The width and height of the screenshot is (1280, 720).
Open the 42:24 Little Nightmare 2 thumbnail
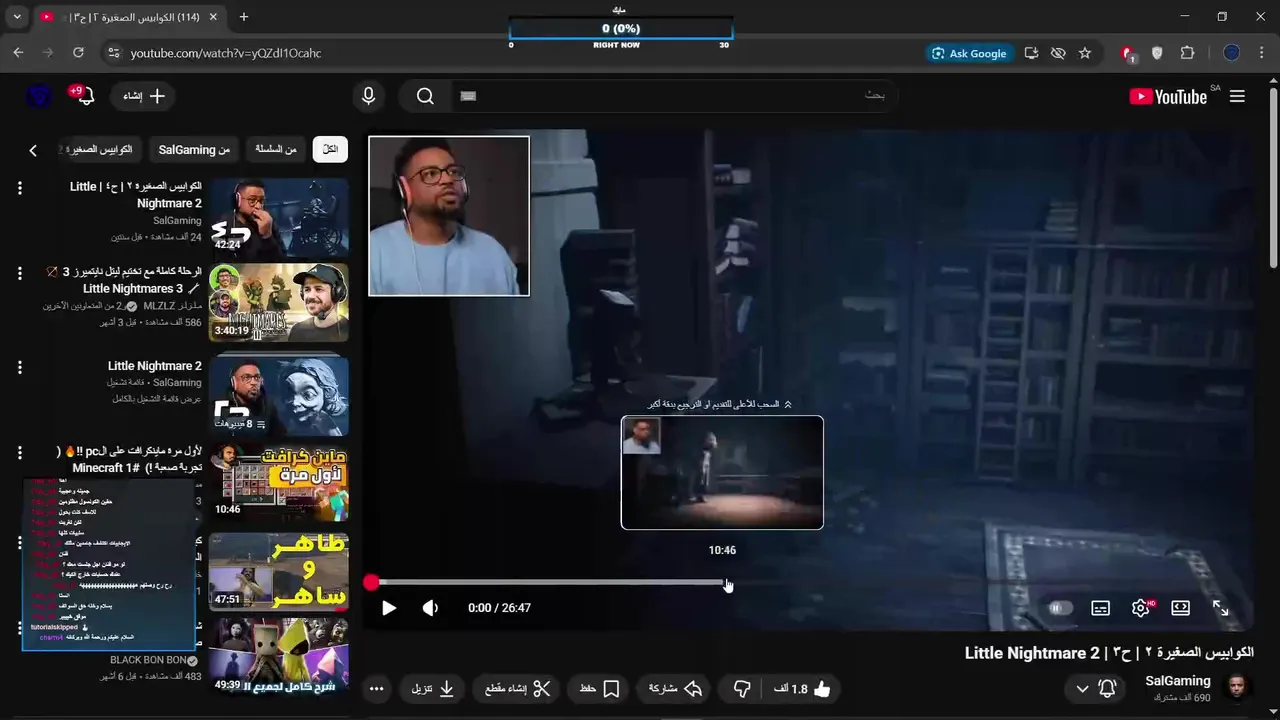(x=279, y=217)
